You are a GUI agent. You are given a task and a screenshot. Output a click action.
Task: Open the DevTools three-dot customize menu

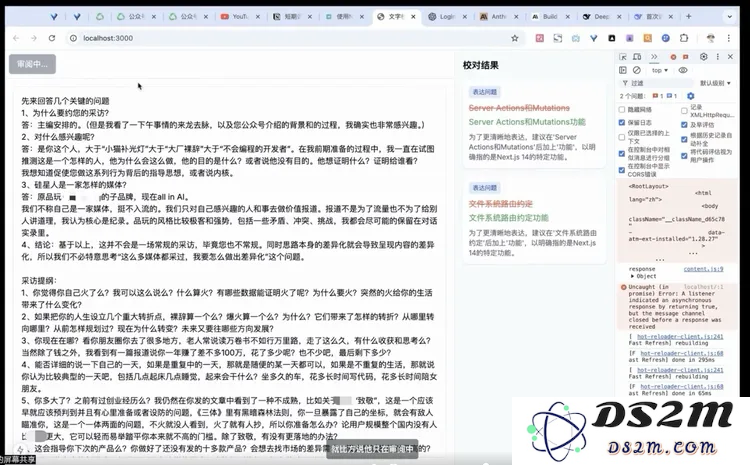[x=717, y=56]
